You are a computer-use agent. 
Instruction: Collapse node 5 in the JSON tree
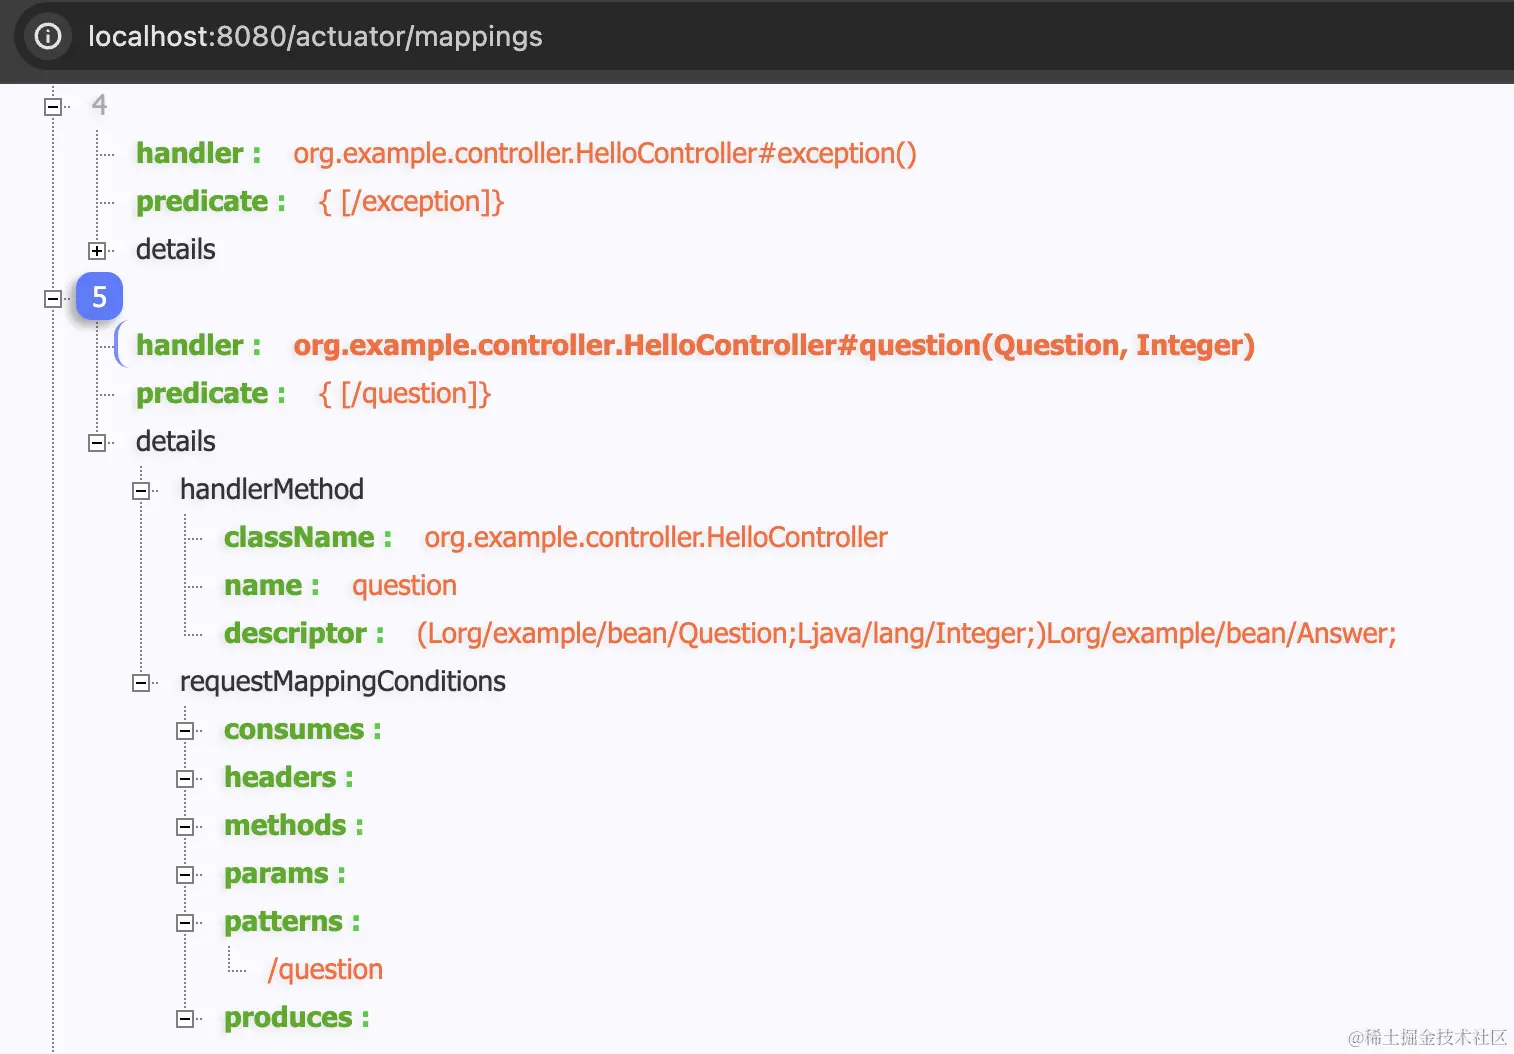[x=53, y=298]
